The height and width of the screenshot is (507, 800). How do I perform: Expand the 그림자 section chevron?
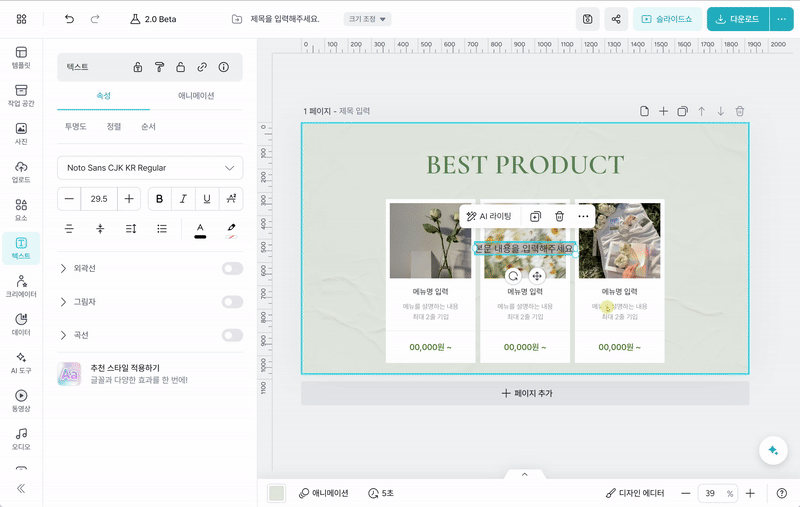click(x=64, y=302)
